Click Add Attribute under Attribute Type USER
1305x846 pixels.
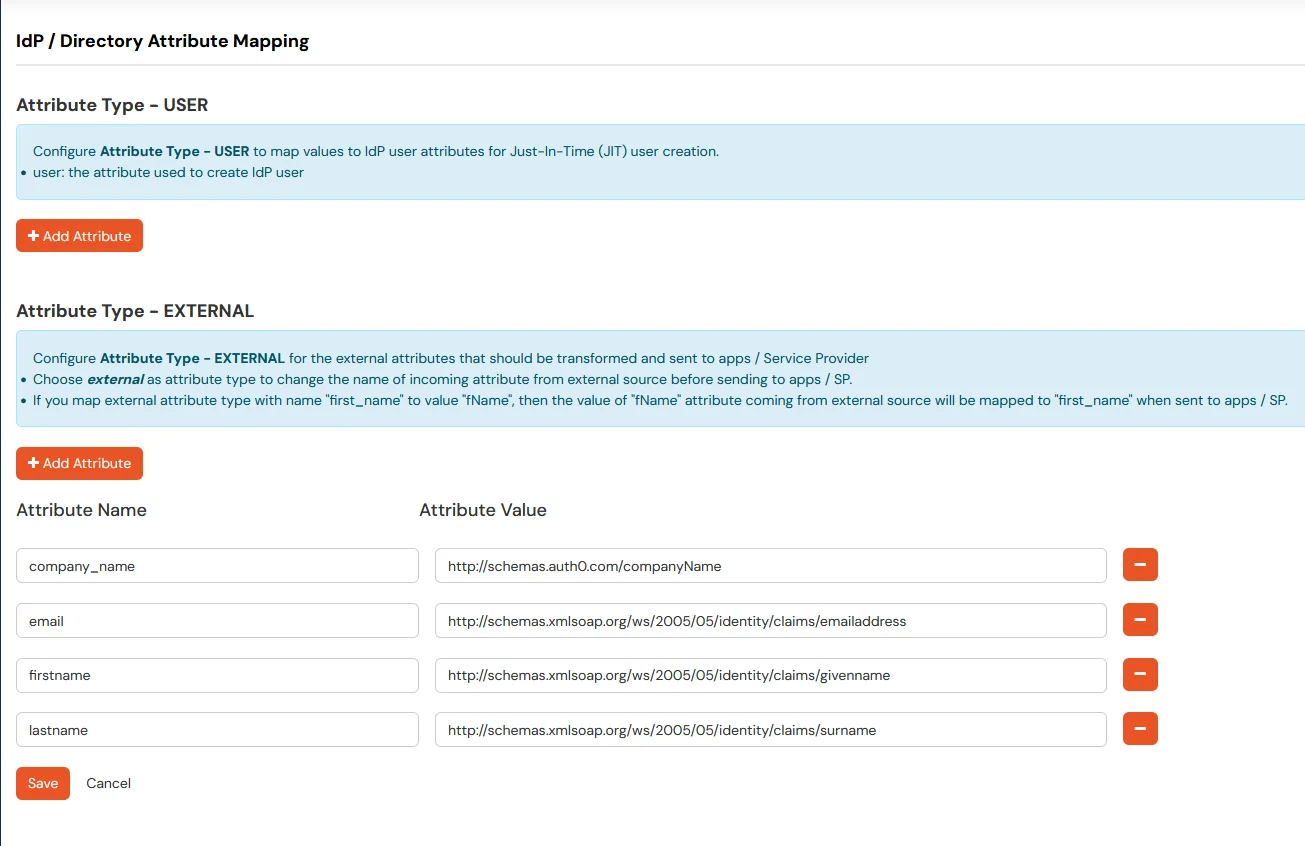click(79, 235)
